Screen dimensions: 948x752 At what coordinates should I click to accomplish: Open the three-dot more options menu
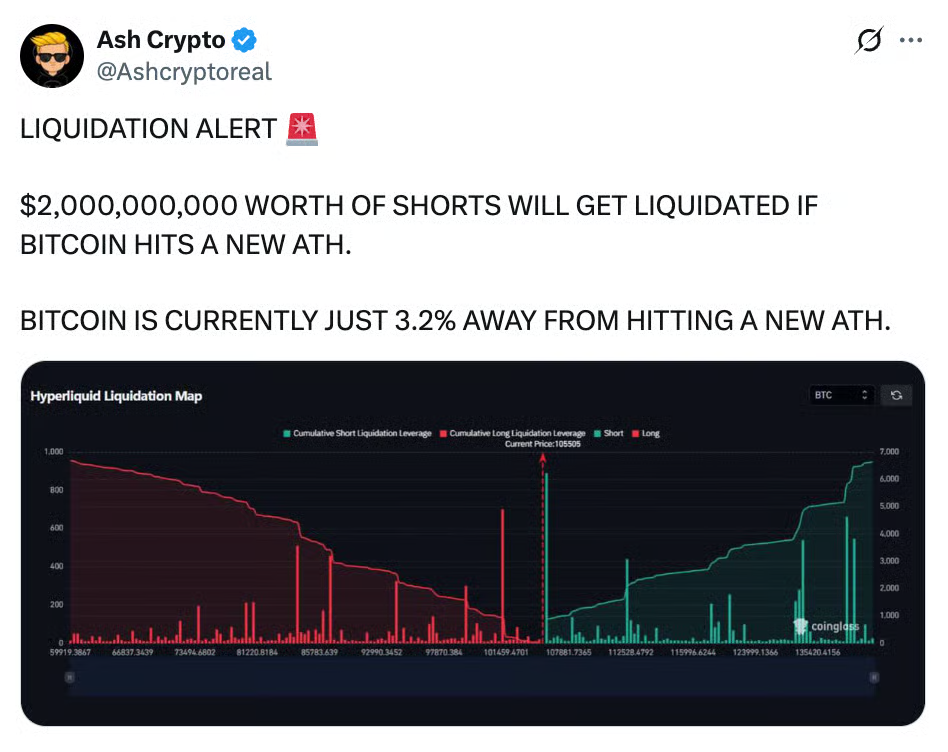click(911, 41)
